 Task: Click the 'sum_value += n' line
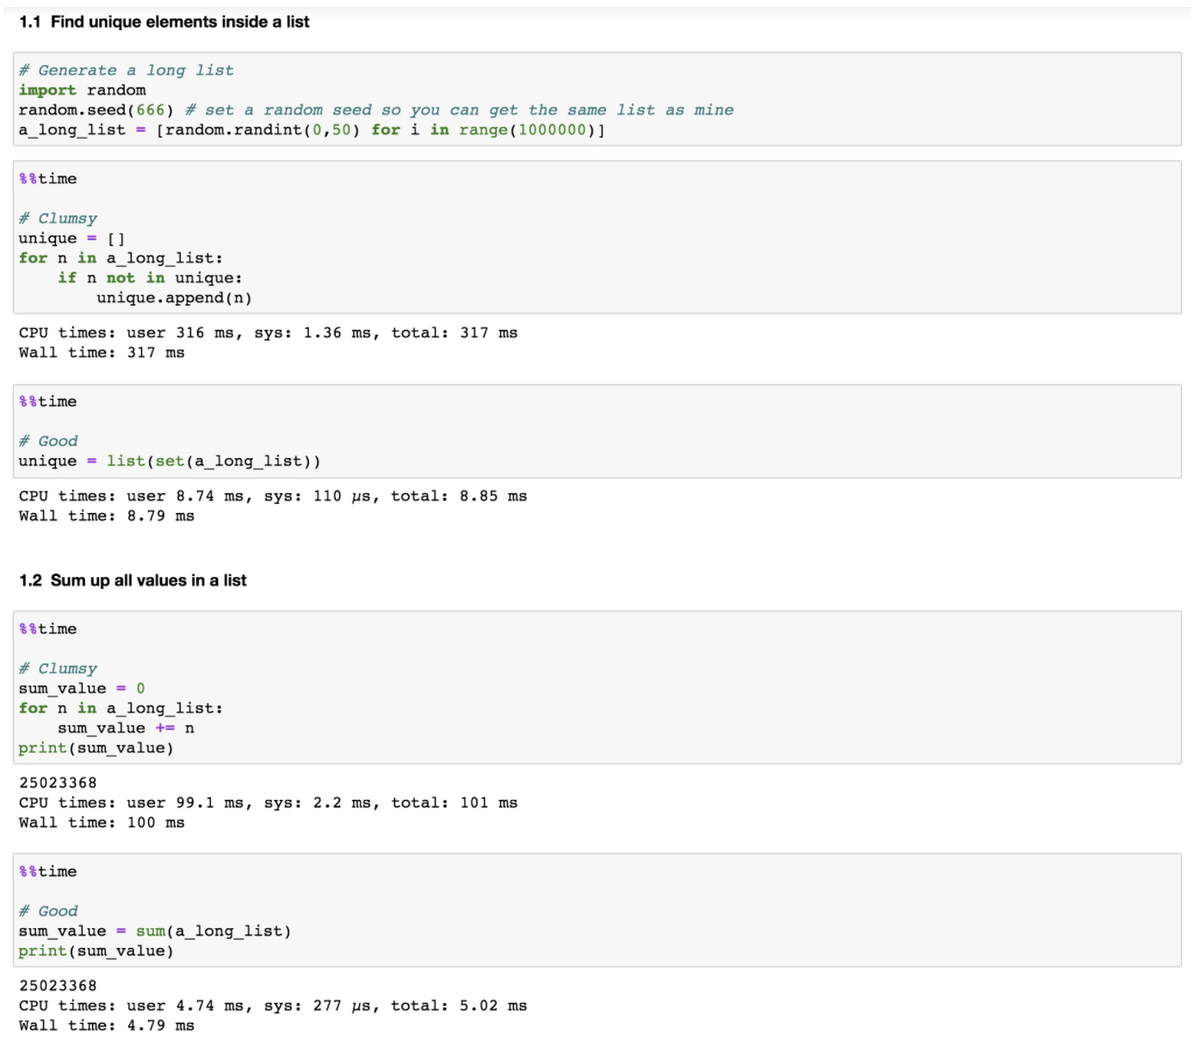click(126, 728)
